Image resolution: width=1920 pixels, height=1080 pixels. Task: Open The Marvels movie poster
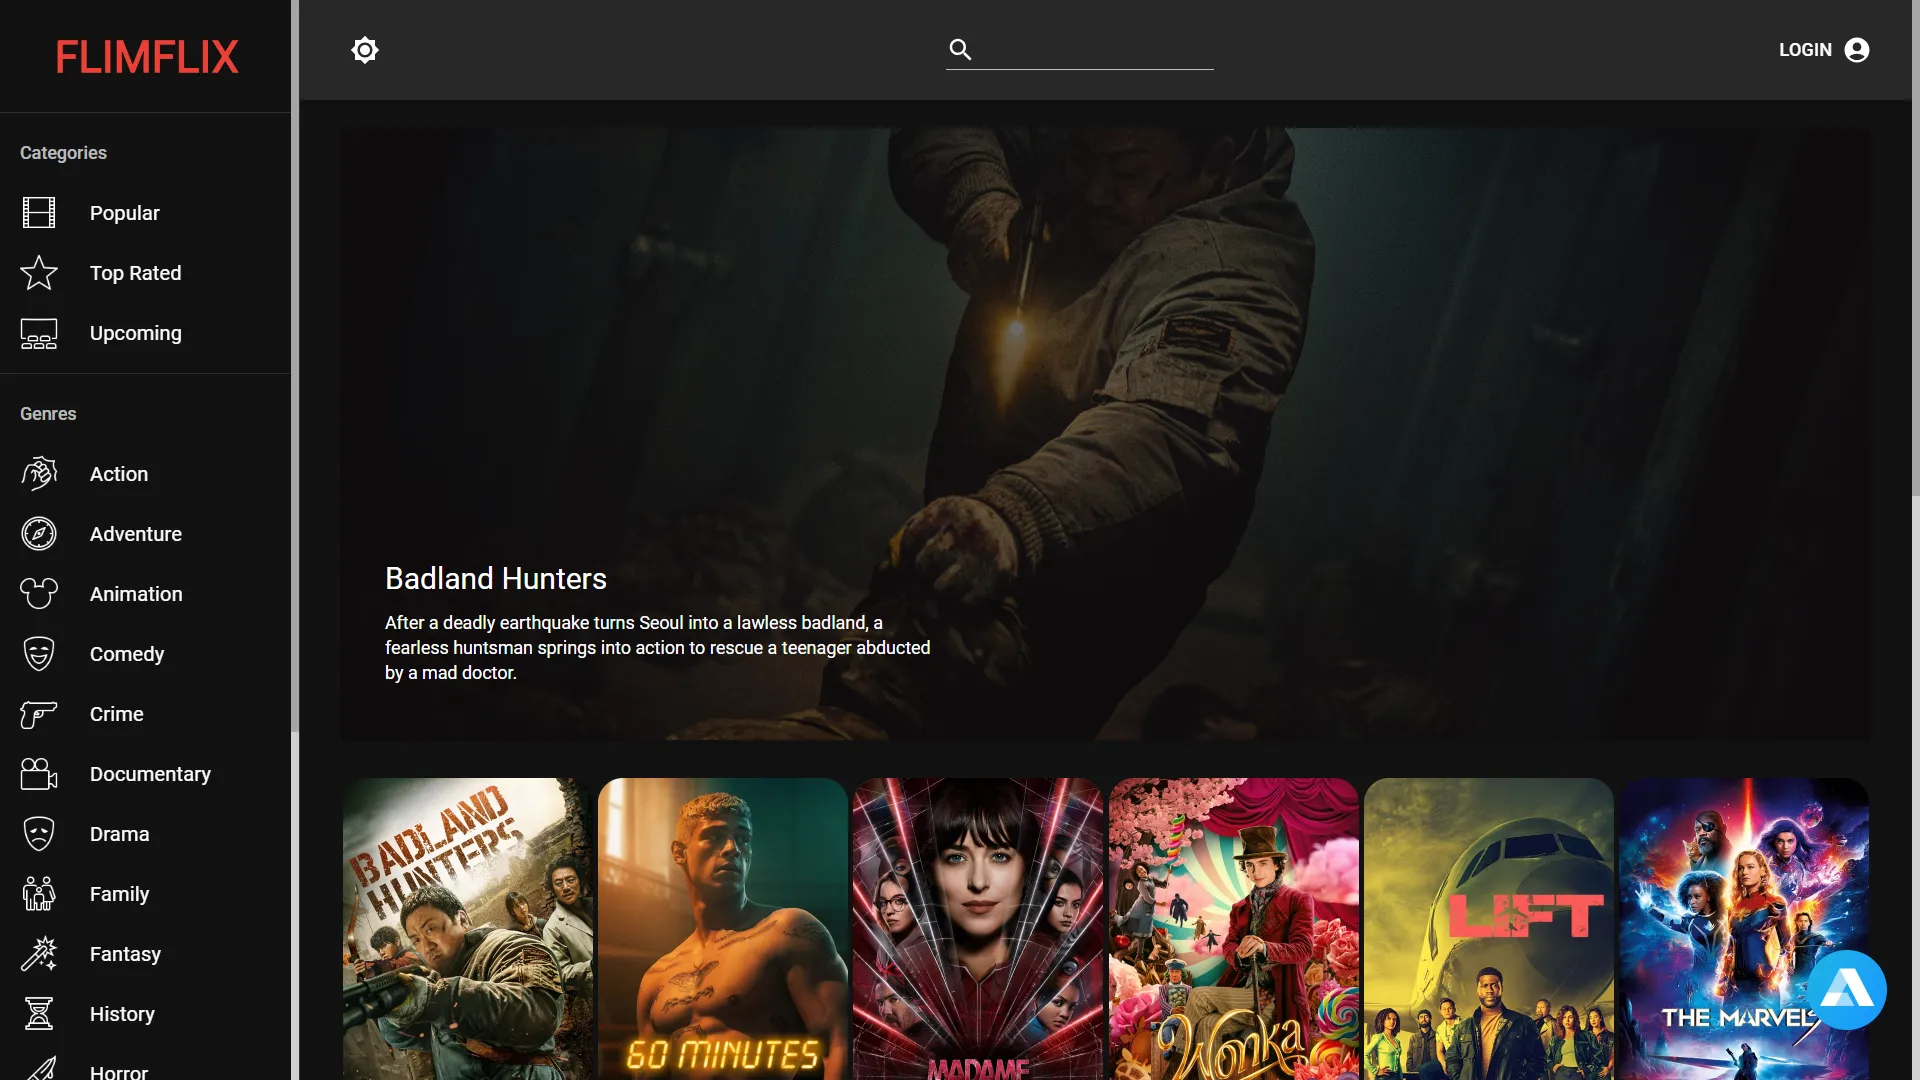point(1744,929)
